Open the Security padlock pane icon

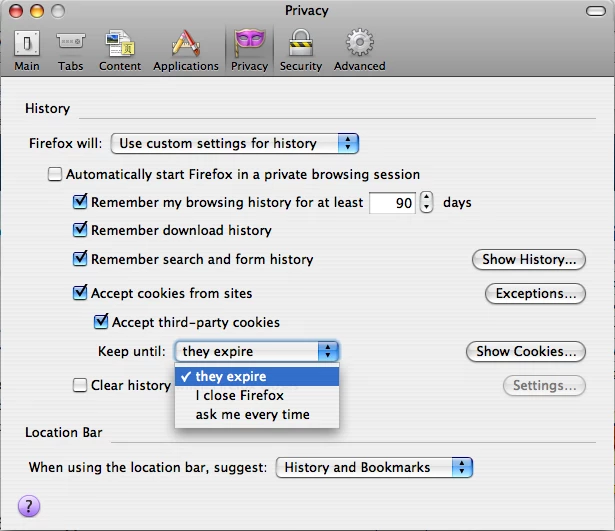301,42
